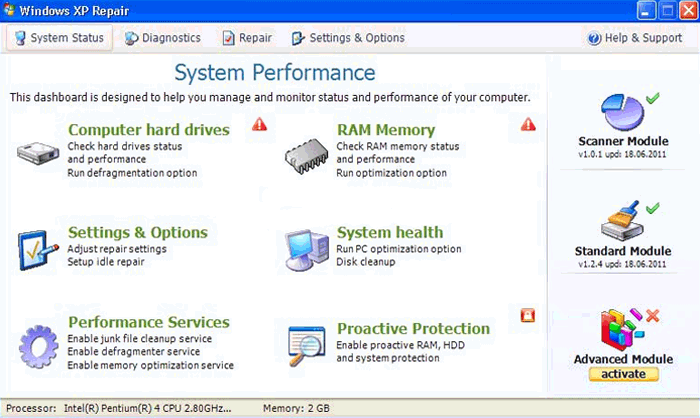Switch to the System Status tab
700x418 pixels.
[59, 38]
